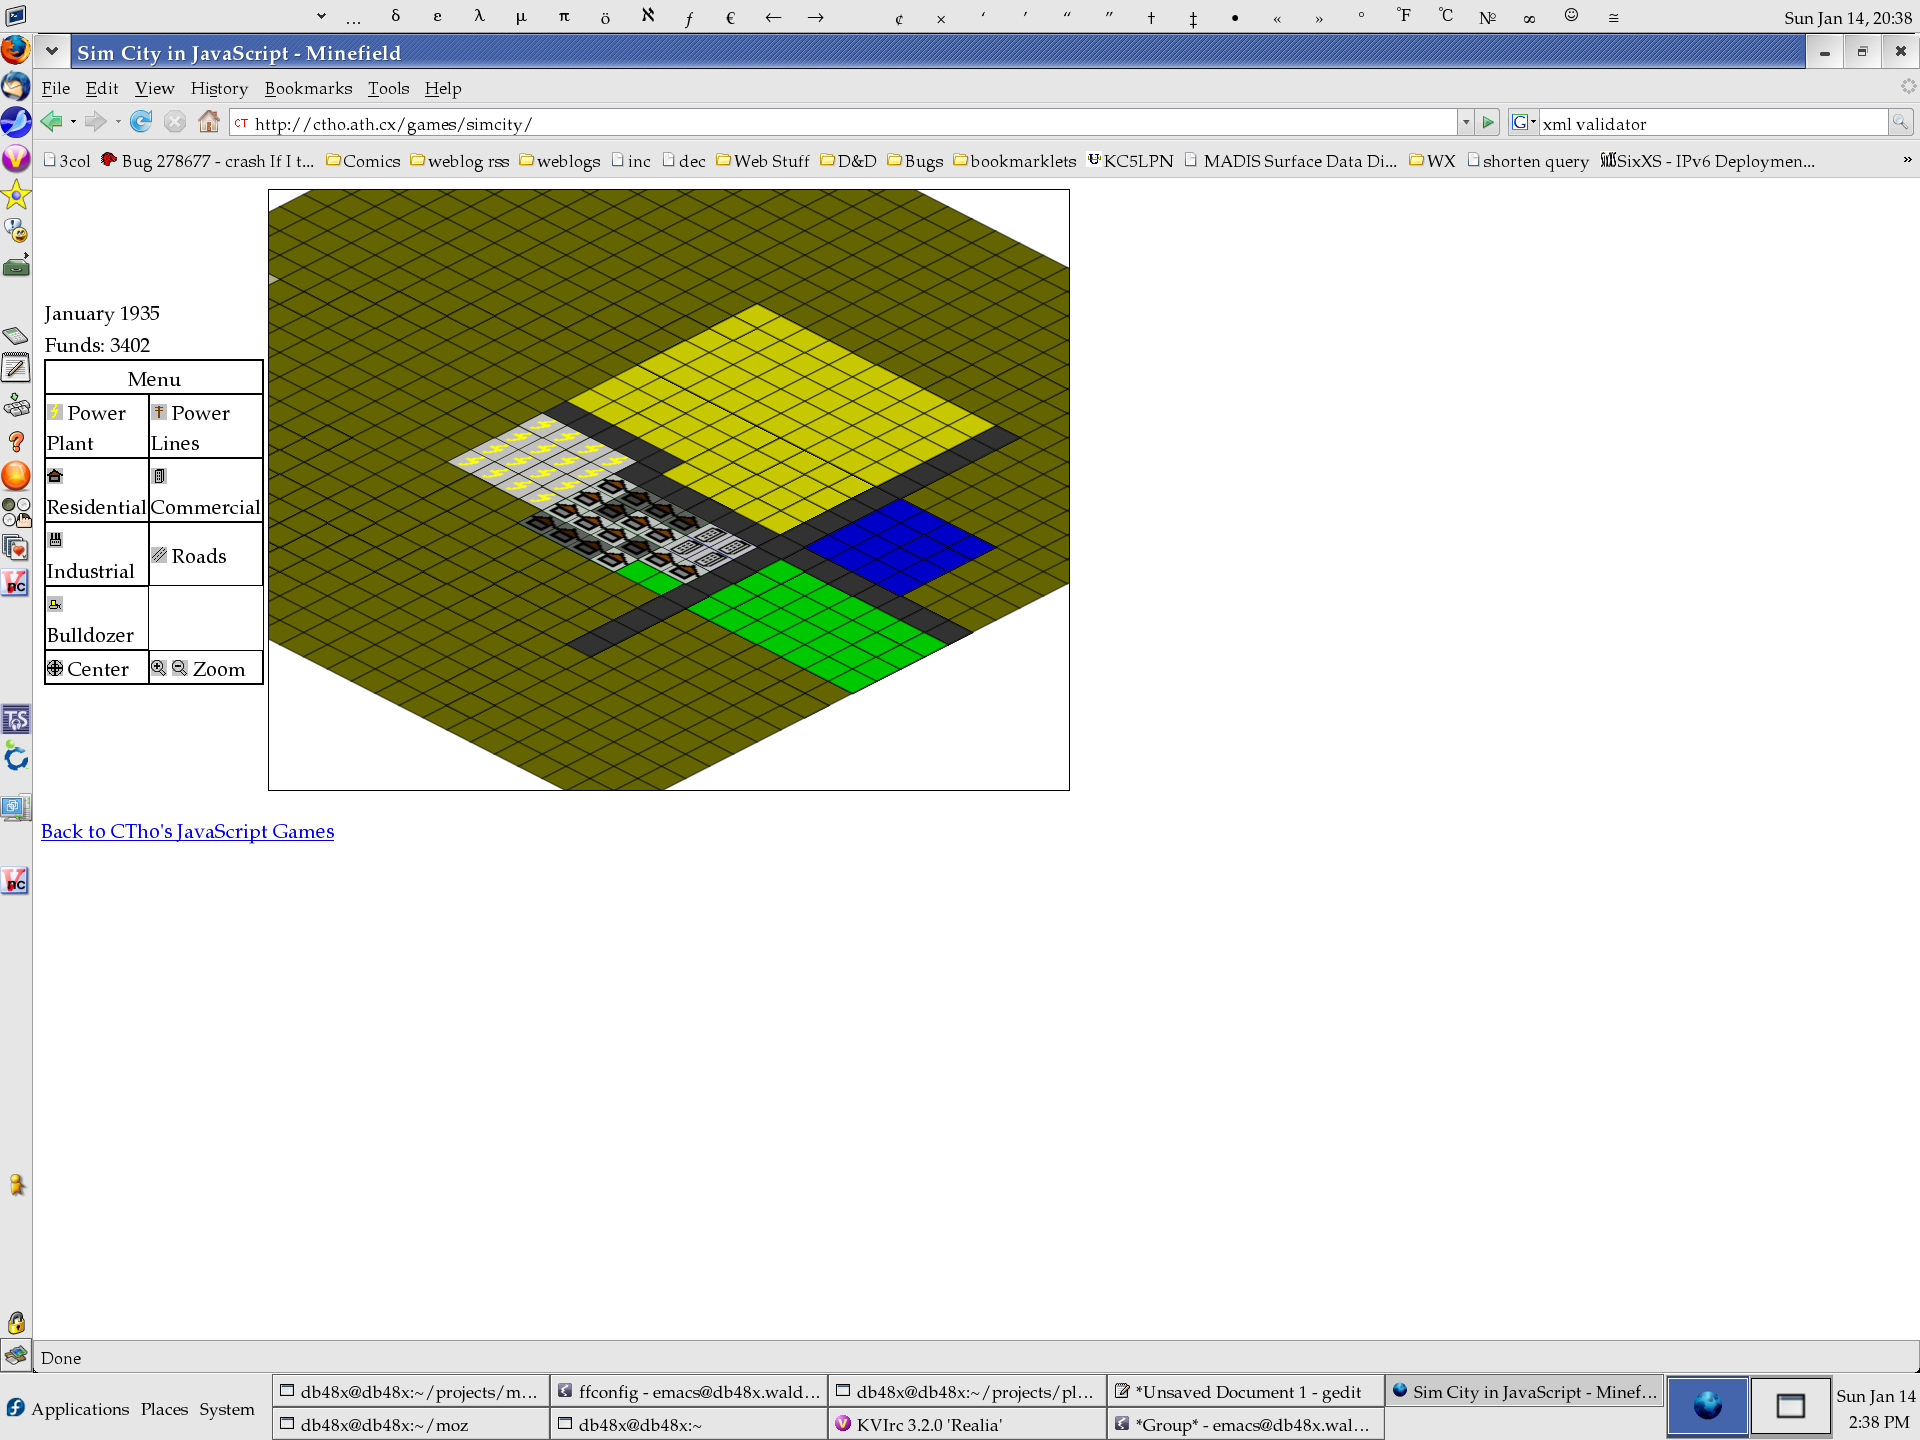Launch the calculator from the side panel

point(16,336)
